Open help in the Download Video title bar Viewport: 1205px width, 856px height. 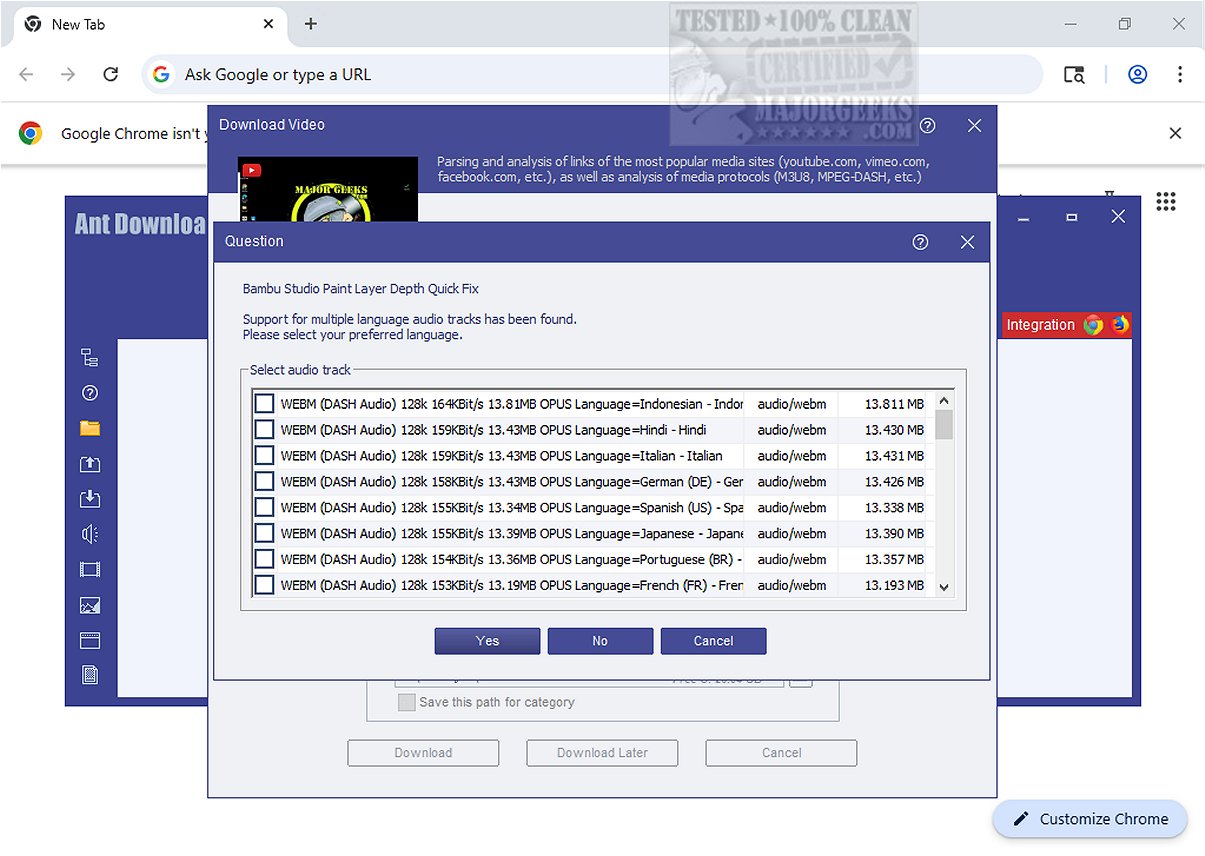click(x=928, y=125)
